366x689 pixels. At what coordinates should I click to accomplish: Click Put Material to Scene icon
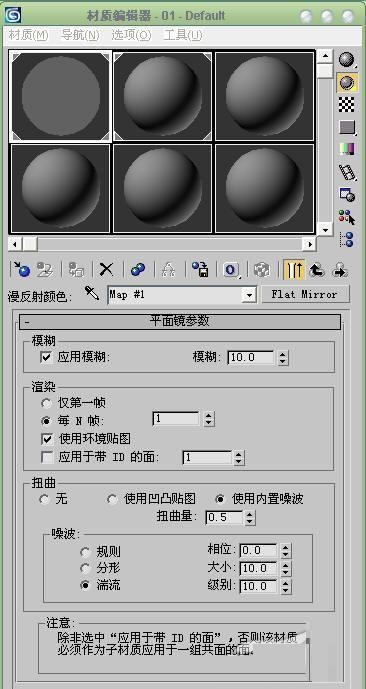[44, 269]
